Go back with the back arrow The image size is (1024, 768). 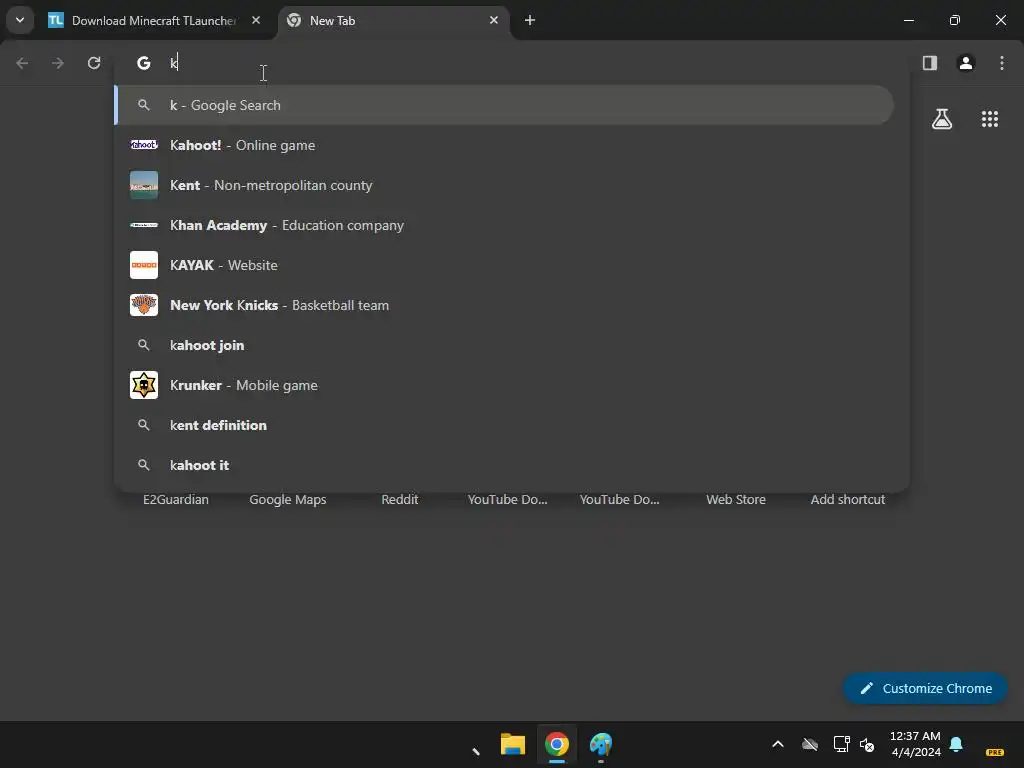22,63
